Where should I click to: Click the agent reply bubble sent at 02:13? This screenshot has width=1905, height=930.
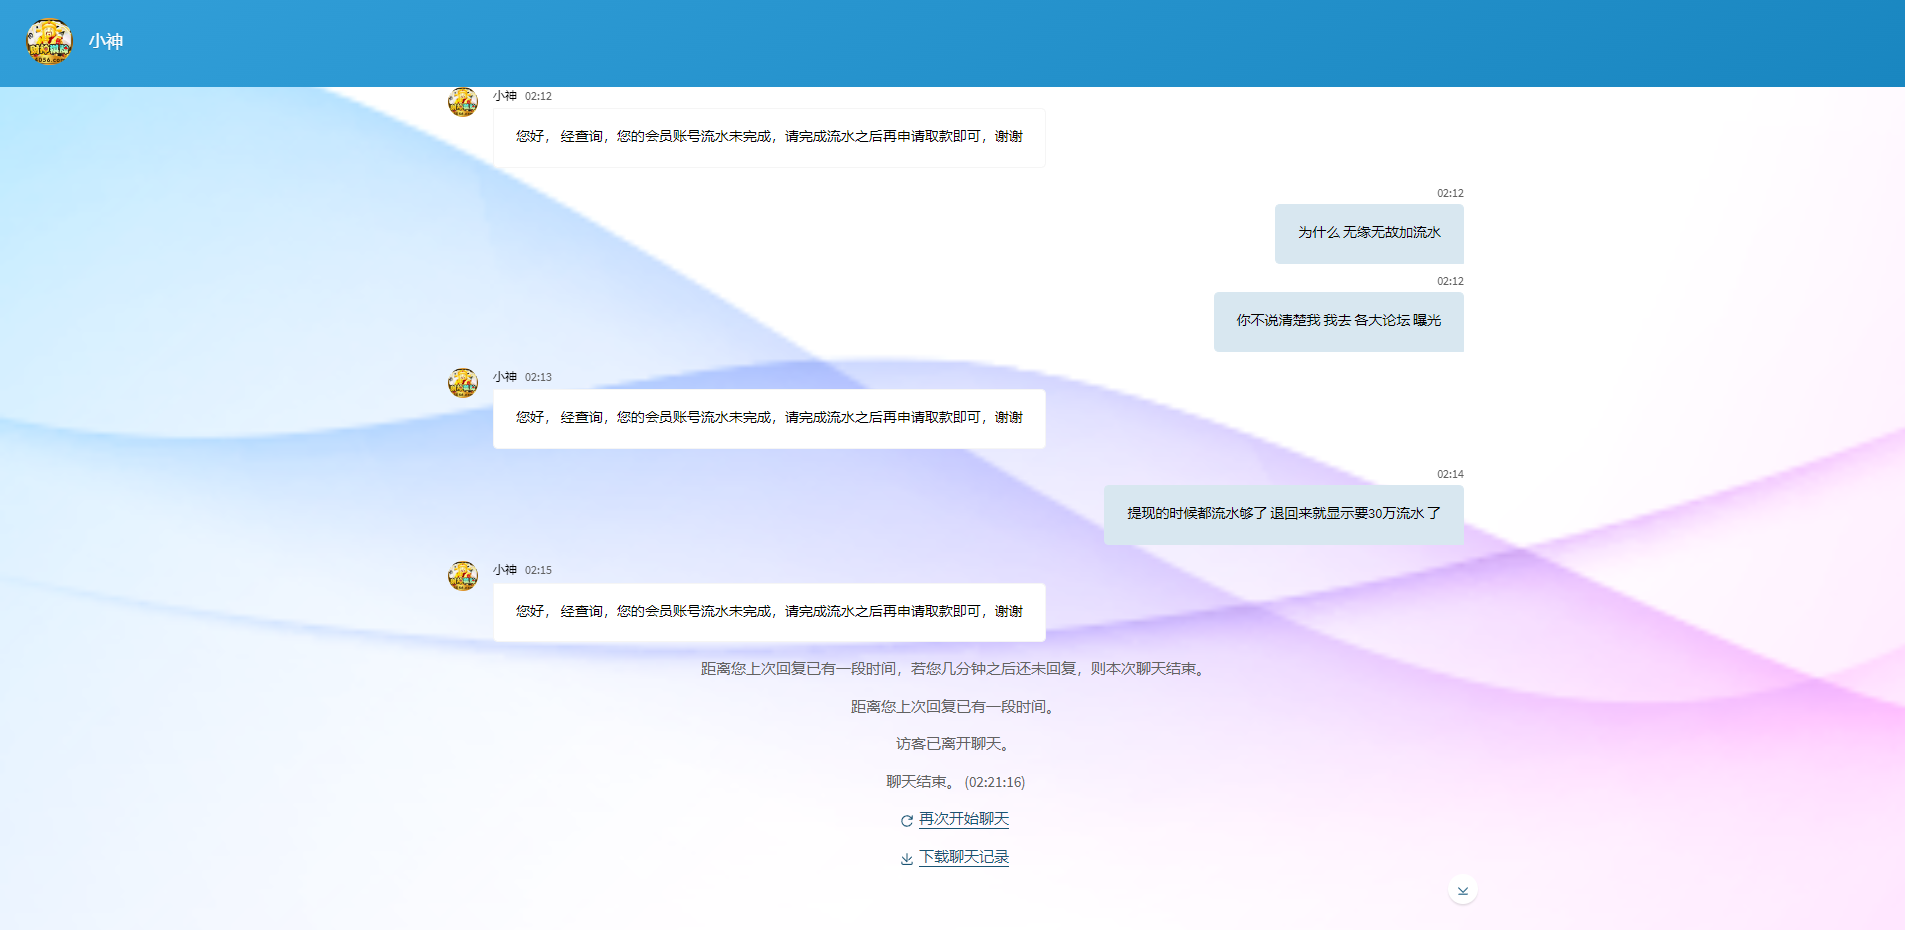pyautogui.click(x=768, y=418)
